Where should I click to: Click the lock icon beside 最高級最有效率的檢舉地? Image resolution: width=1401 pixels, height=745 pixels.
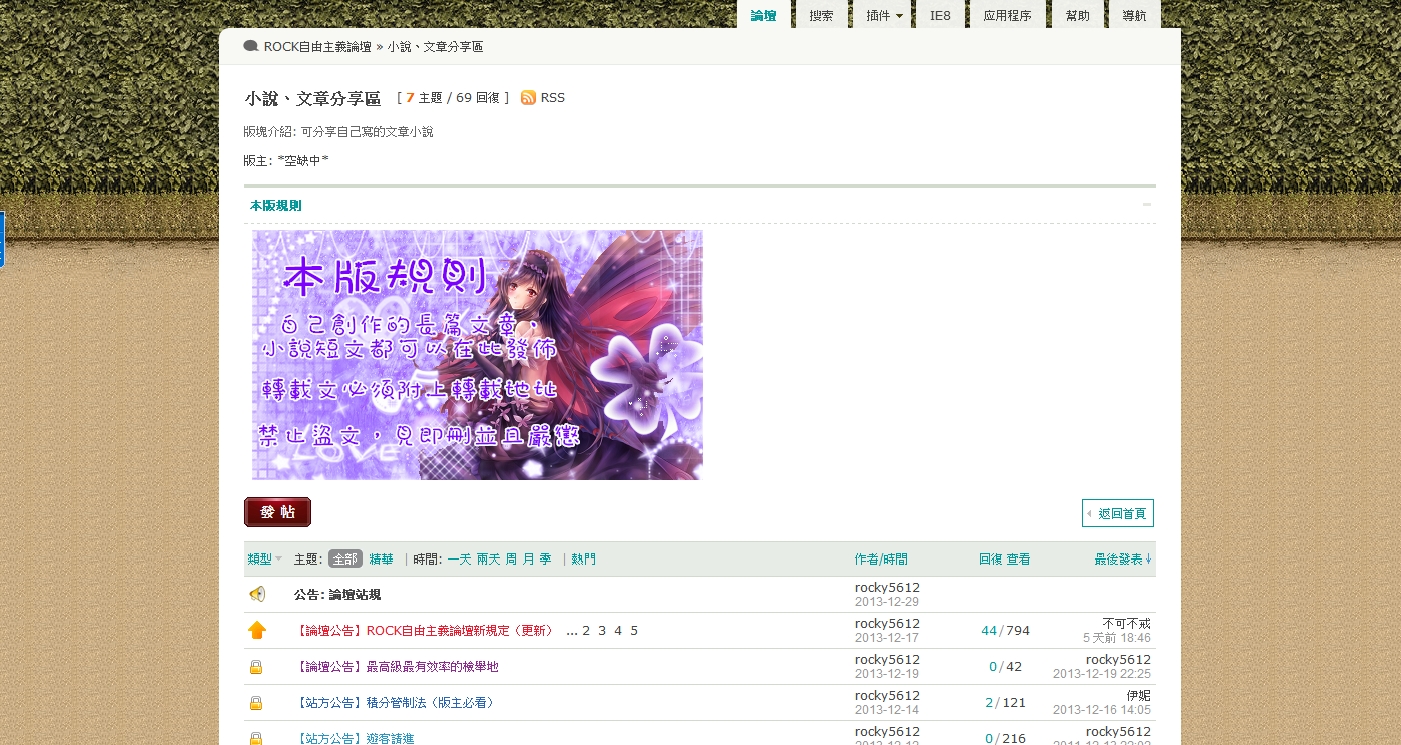coord(256,667)
